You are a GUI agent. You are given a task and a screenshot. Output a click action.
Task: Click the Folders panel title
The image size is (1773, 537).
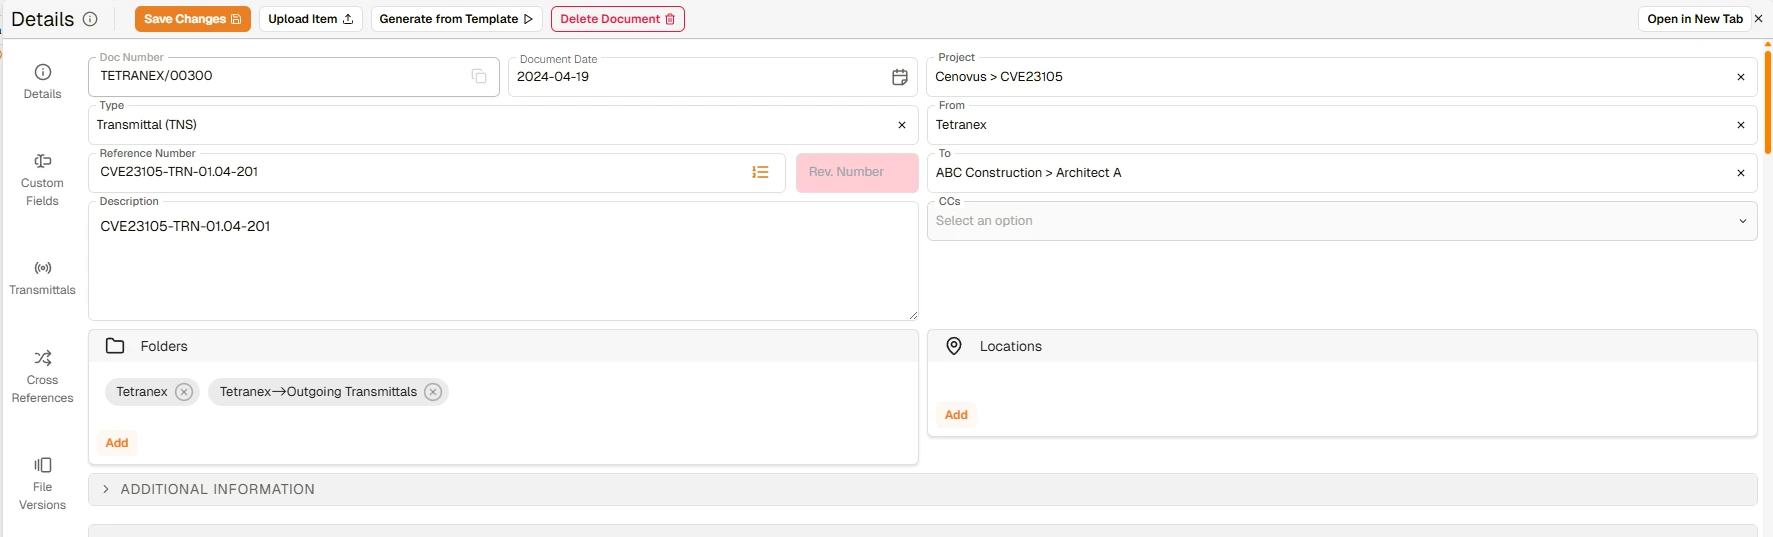164,346
